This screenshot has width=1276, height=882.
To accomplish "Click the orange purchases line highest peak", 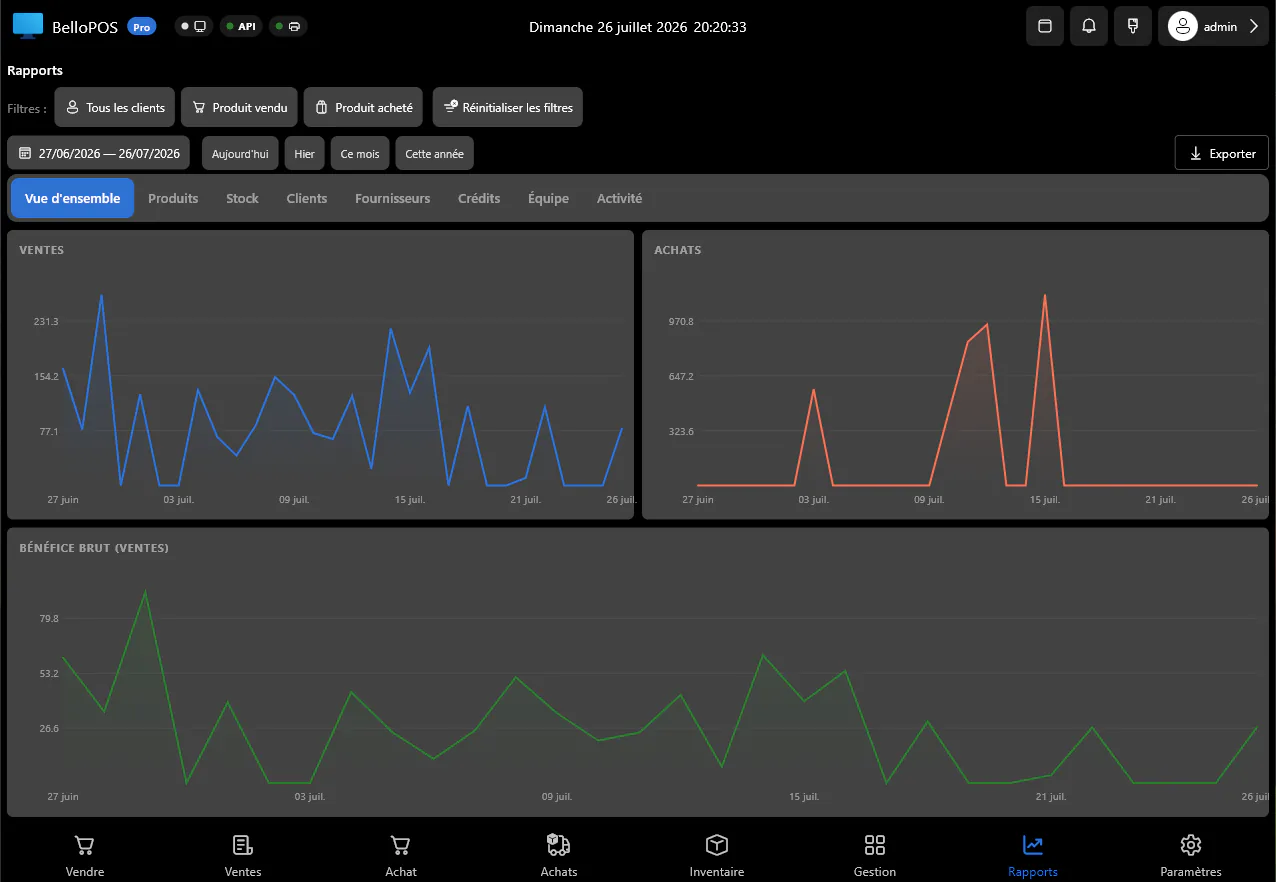I will pos(1045,295).
